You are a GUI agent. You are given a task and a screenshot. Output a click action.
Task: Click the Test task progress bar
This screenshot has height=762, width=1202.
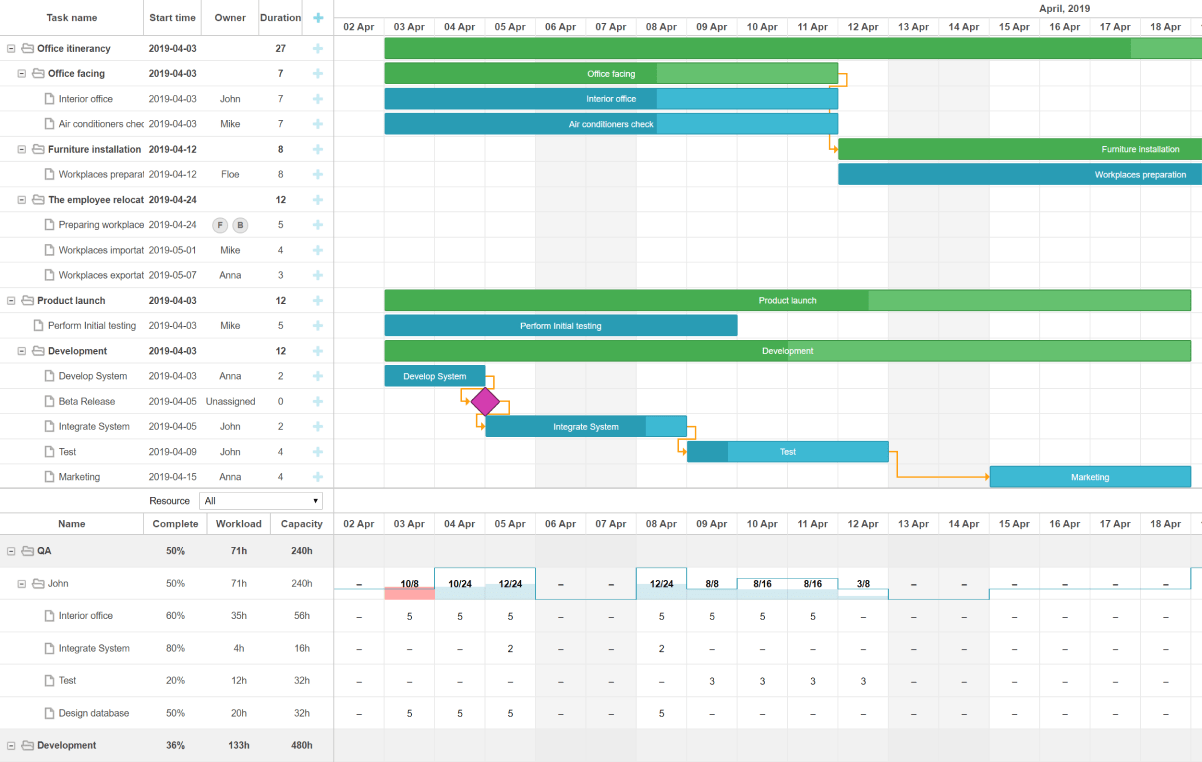[788, 452]
